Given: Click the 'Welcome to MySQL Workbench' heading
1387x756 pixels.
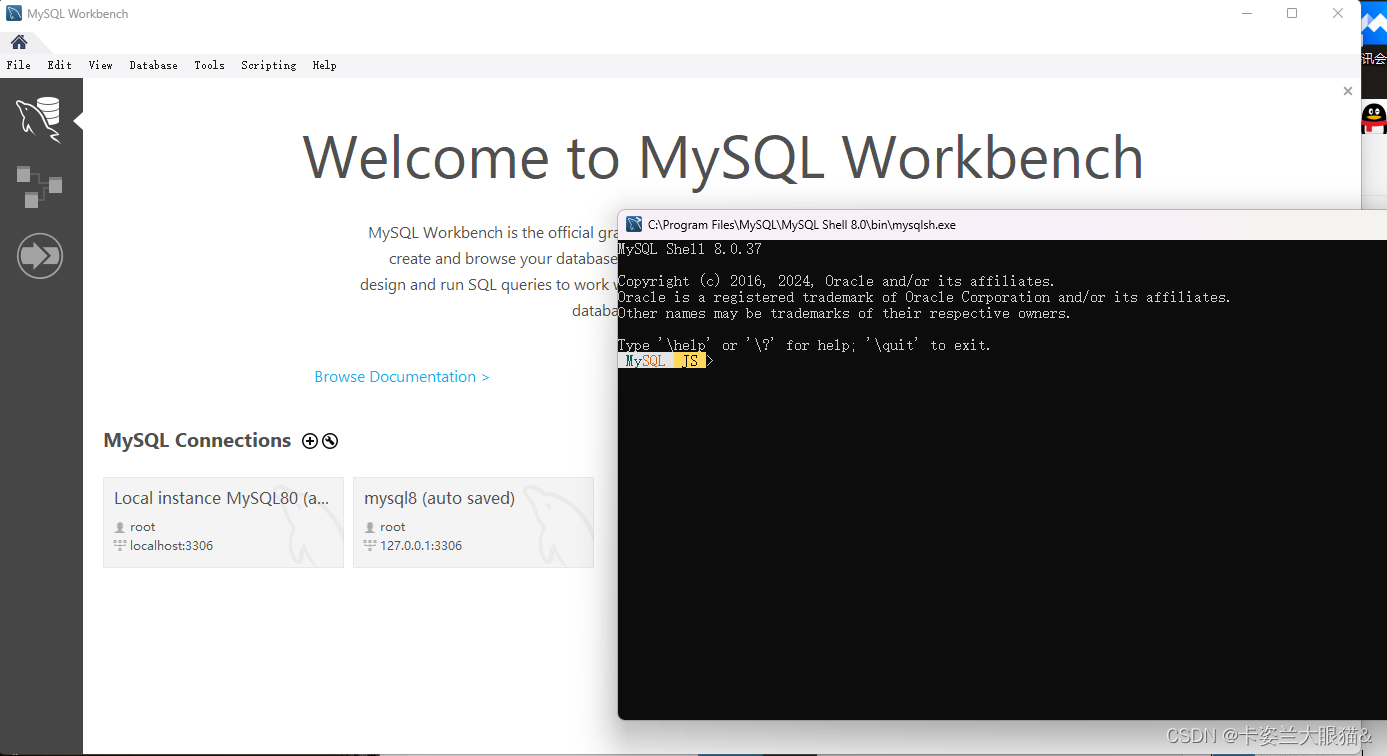Looking at the screenshot, I should click(723, 158).
